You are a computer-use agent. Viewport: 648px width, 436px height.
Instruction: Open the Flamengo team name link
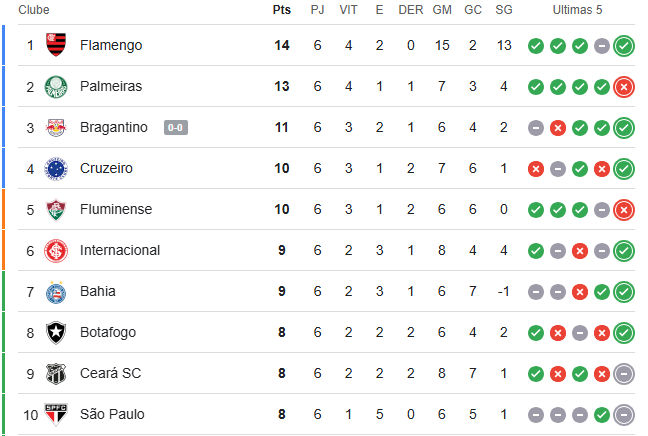(x=111, y=45)
